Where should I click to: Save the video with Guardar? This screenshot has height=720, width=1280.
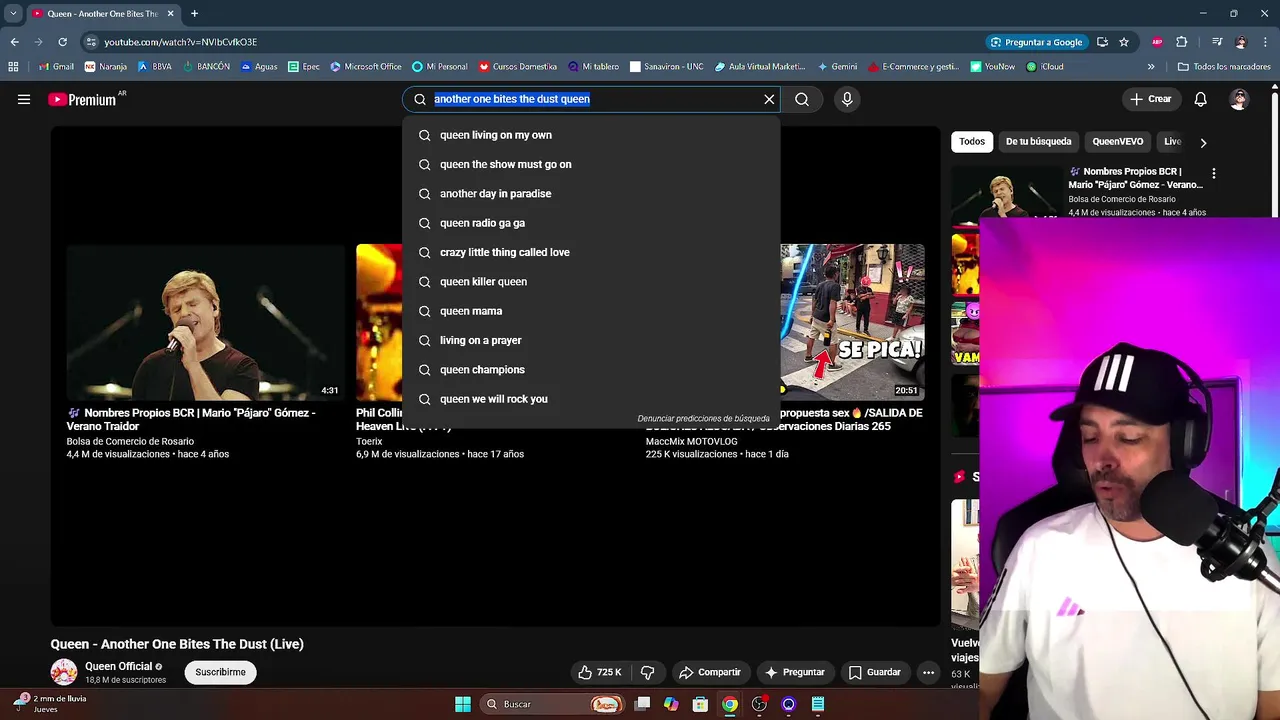point(875,672)
